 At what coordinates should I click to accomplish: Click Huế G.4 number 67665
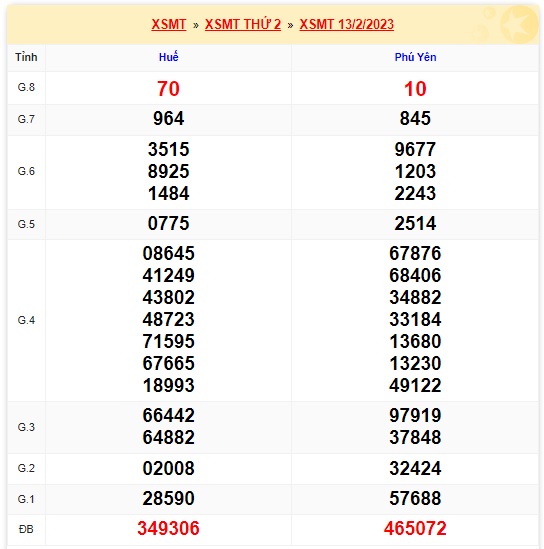click(168, 364)
